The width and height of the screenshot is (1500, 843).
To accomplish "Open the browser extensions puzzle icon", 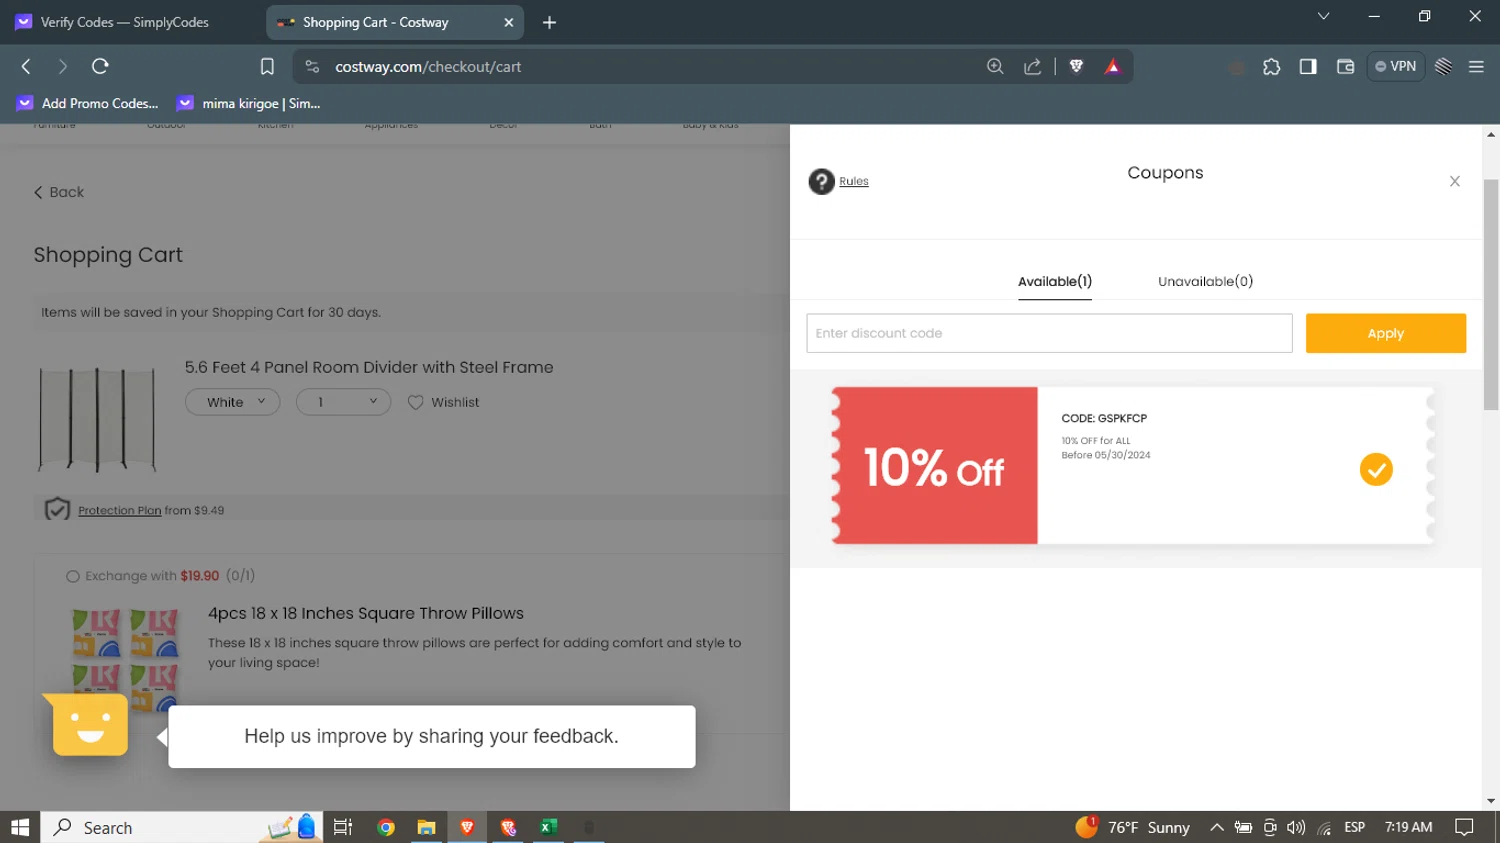I will point(1271,66).
